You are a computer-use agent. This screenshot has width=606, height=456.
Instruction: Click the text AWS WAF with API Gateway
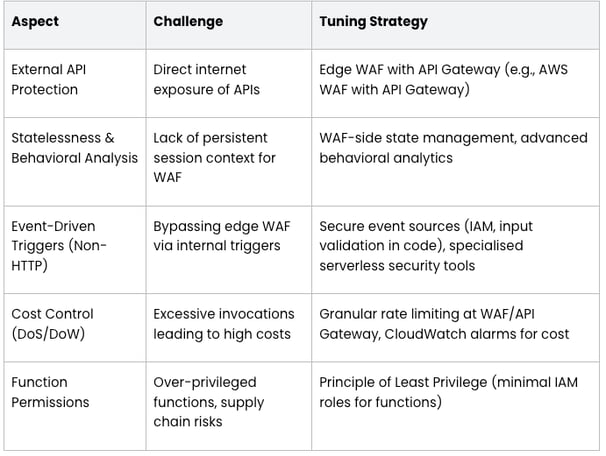point(443,80)
